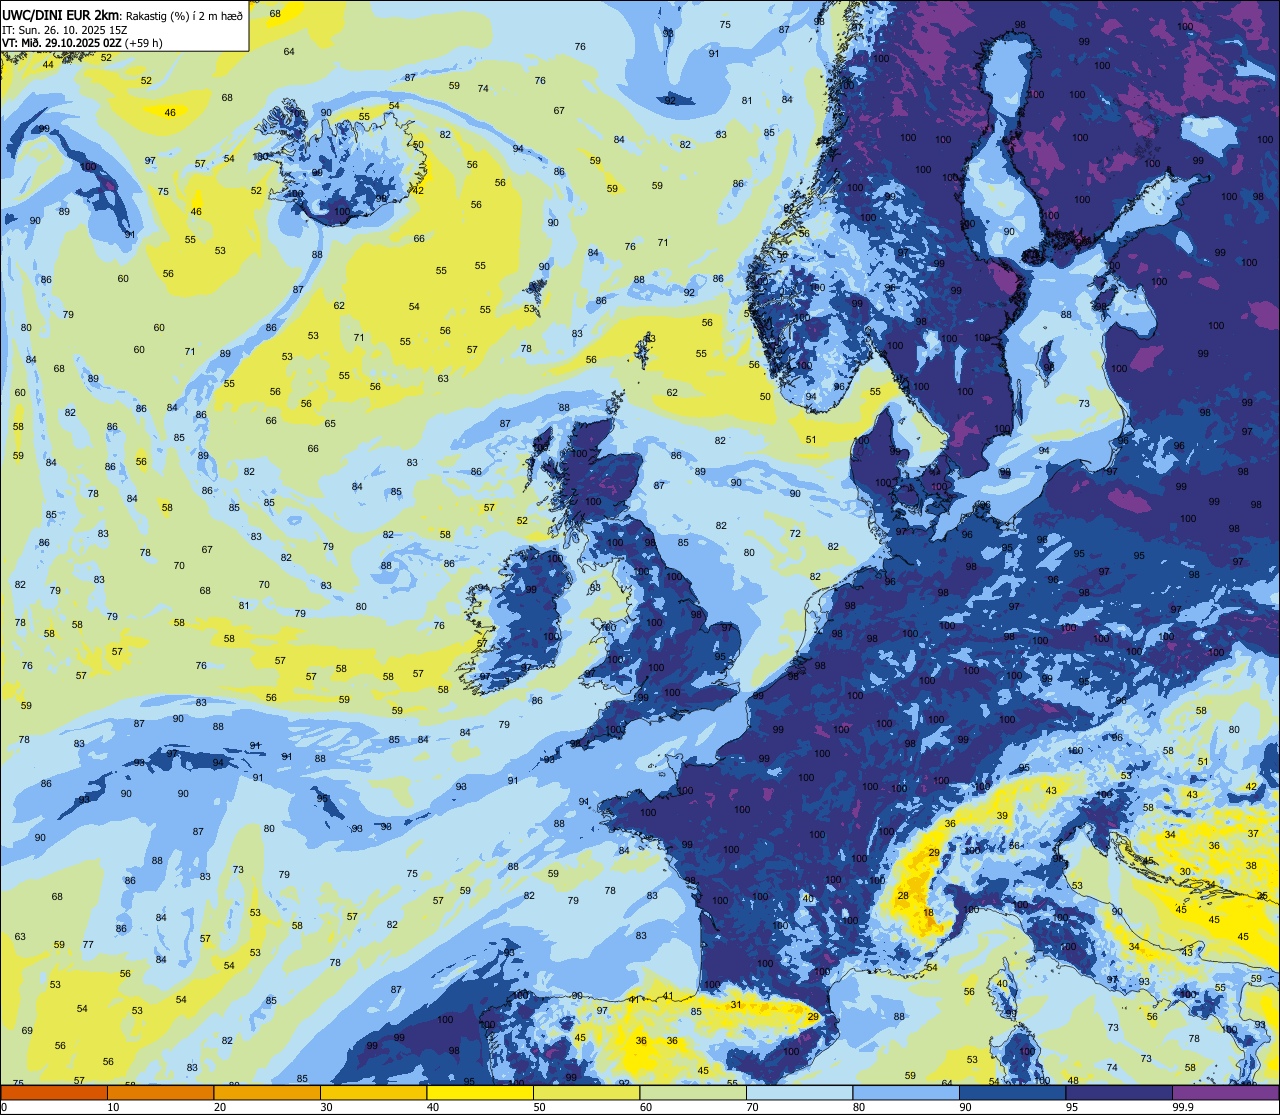The image size is (1280, 1115).
Task: Click the 'VT: Mið. 29.10.2025 02Z' line
Action: [62, 43]
